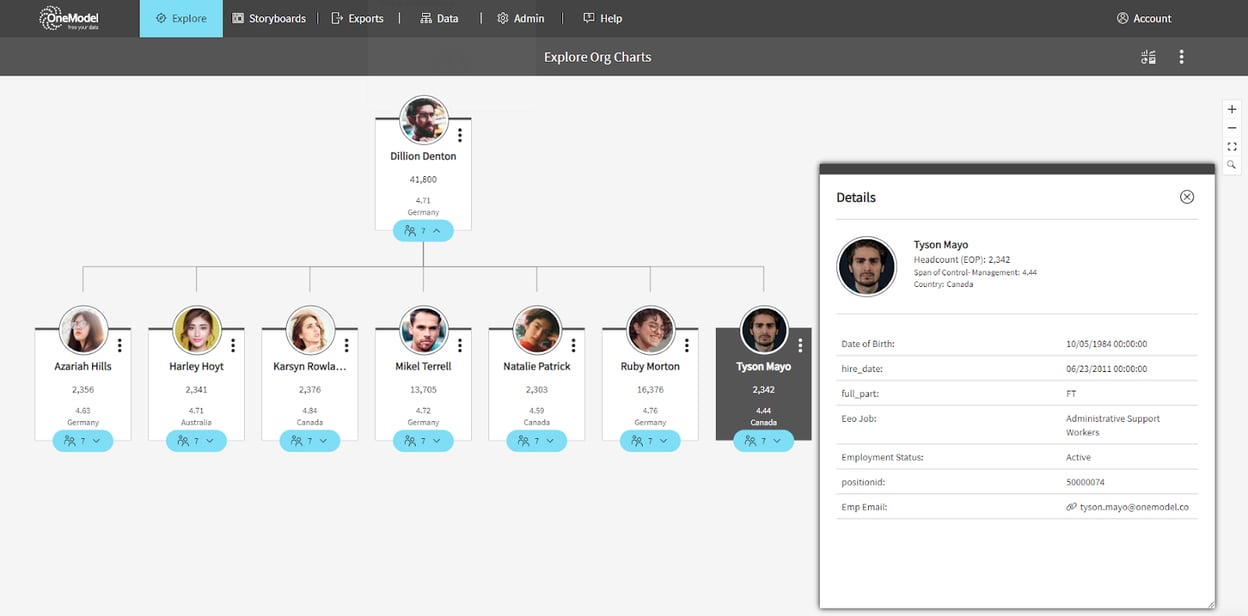Collapse Dillion Denton's direct reports

pos(423,230)
